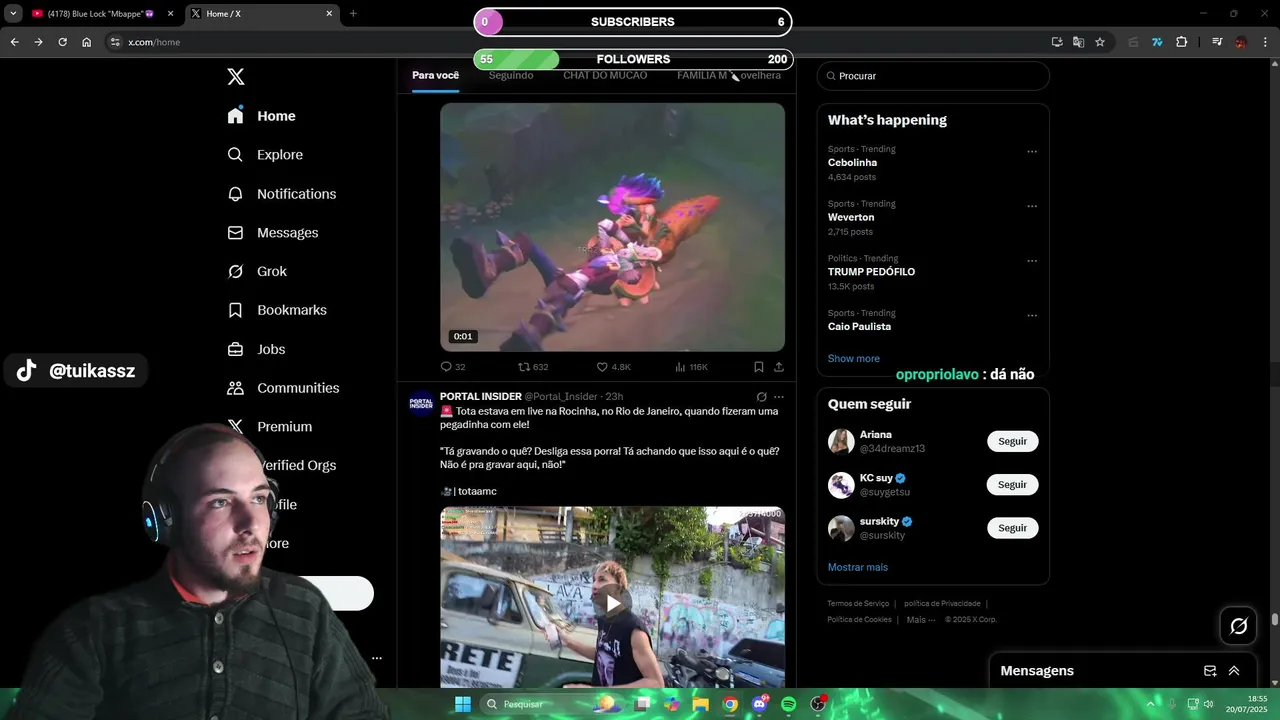The width and height of the screenshot is (1280, 720).
Task: Open Spotify from the taskbar
Action: [x=788, y=704]
